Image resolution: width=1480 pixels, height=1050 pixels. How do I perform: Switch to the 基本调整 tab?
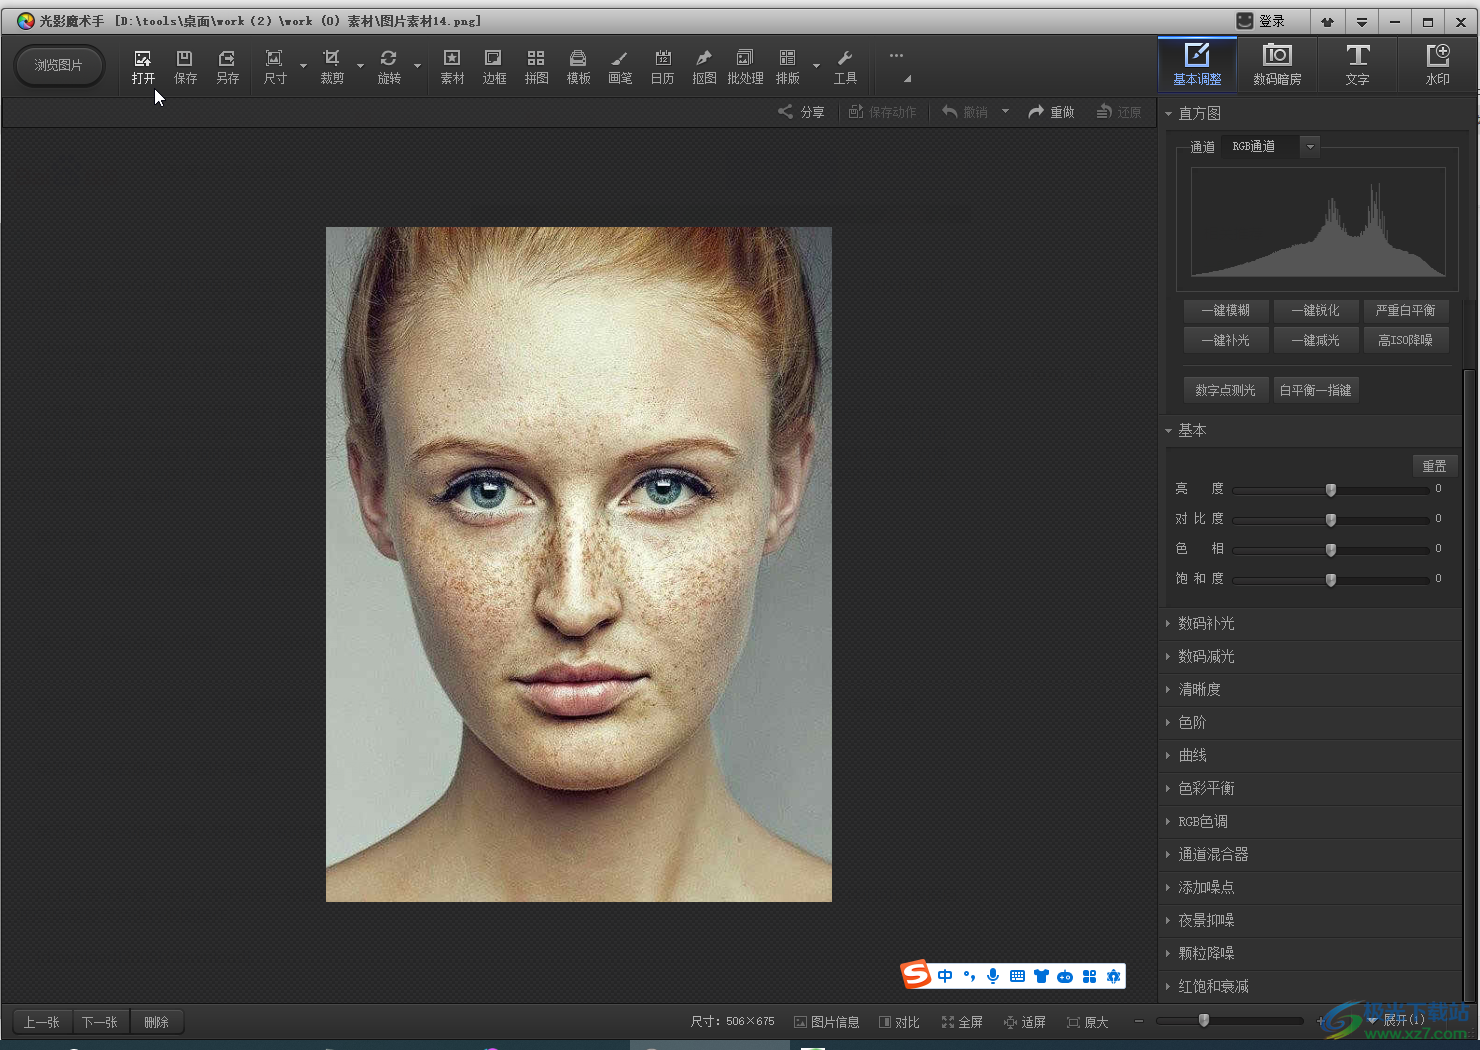[x=1197, y=64]
